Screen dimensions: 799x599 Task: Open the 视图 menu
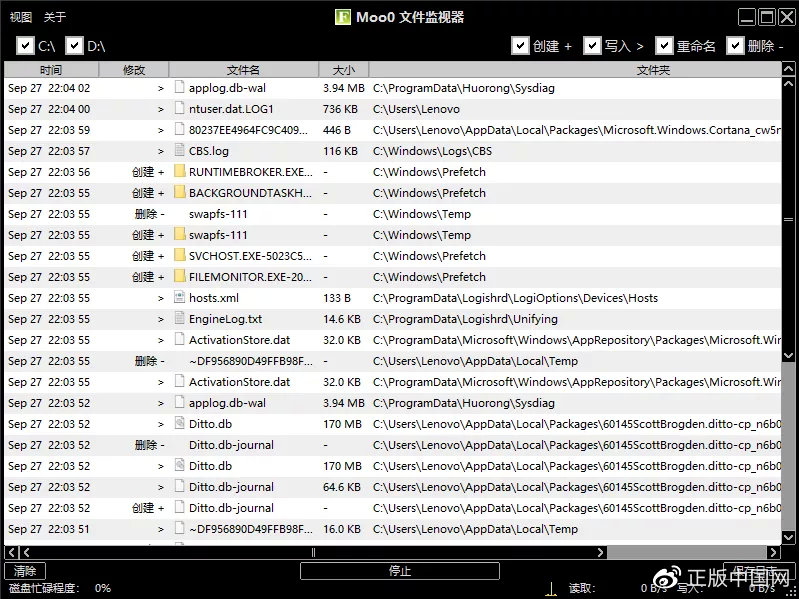tap(21, 17)
